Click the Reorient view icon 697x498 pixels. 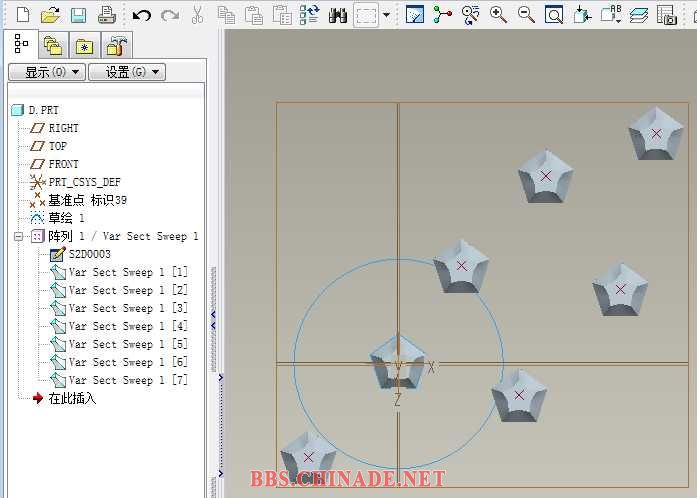tap(582, 15)
